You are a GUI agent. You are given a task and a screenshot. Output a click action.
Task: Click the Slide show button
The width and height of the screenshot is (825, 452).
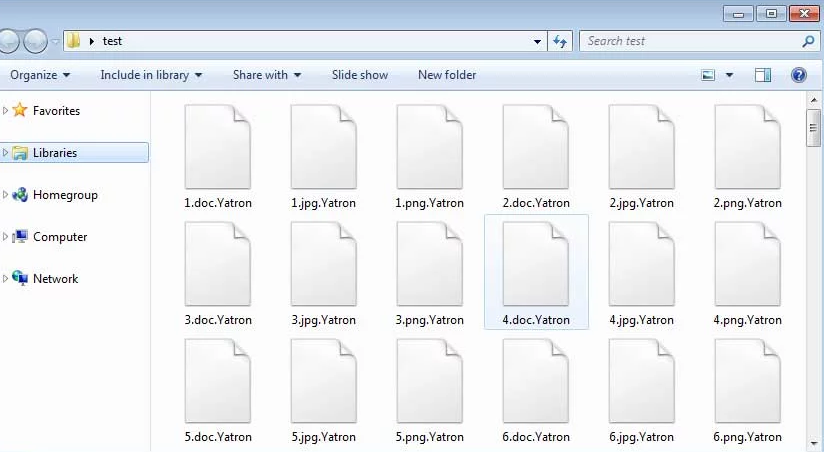click(360, 75)
